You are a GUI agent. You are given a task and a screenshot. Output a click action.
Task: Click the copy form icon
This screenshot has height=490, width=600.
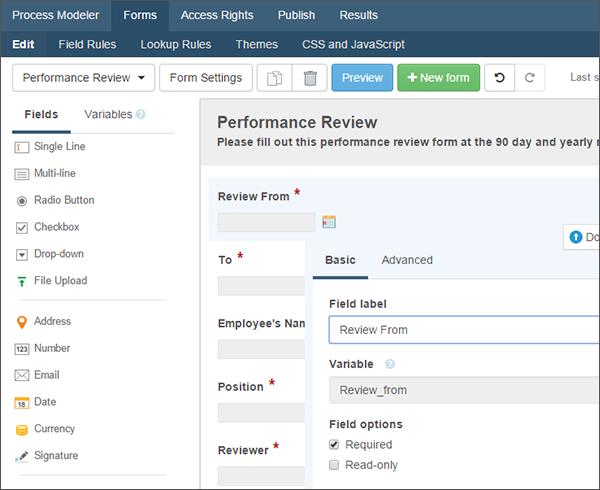pos(274,78)
